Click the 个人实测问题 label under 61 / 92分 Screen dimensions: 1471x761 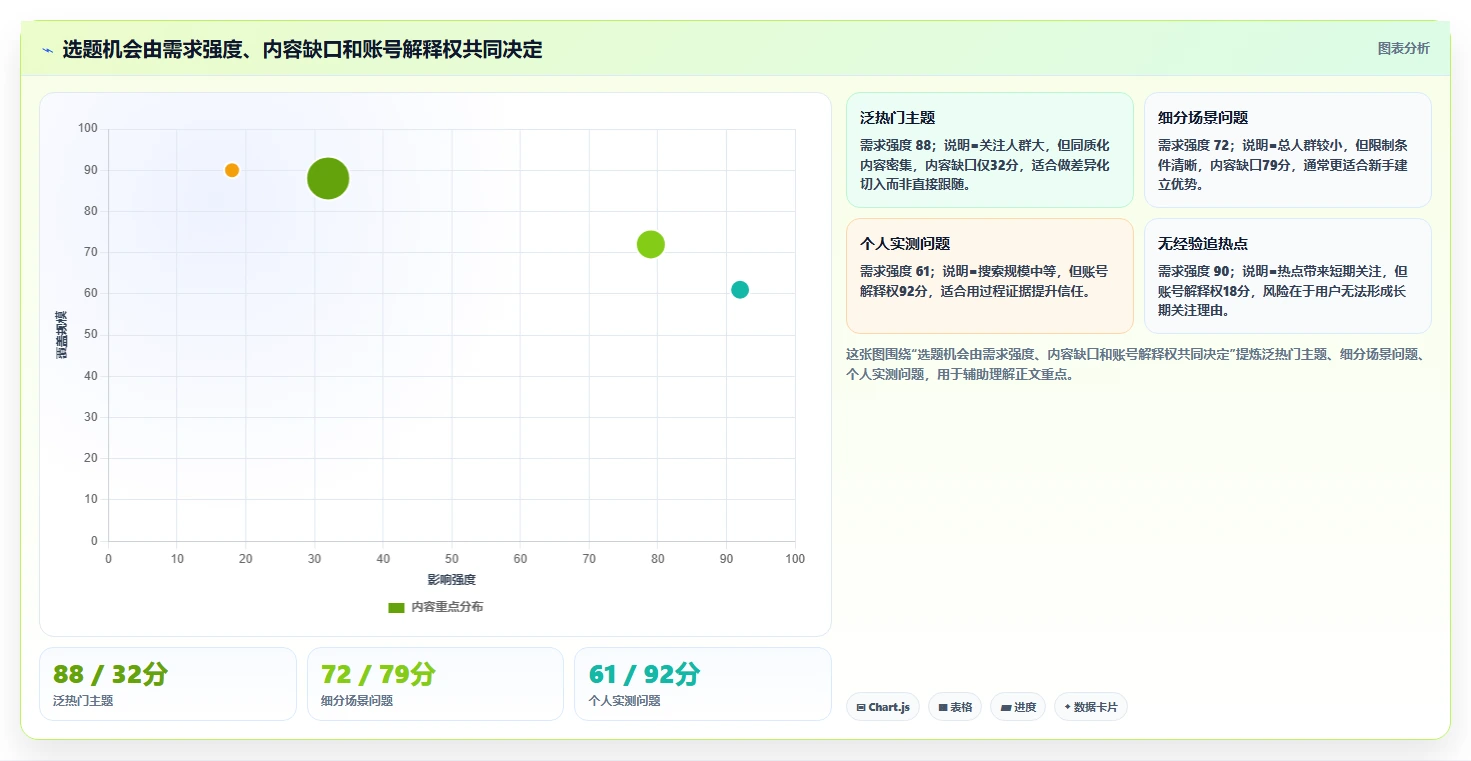click(625, 701)
